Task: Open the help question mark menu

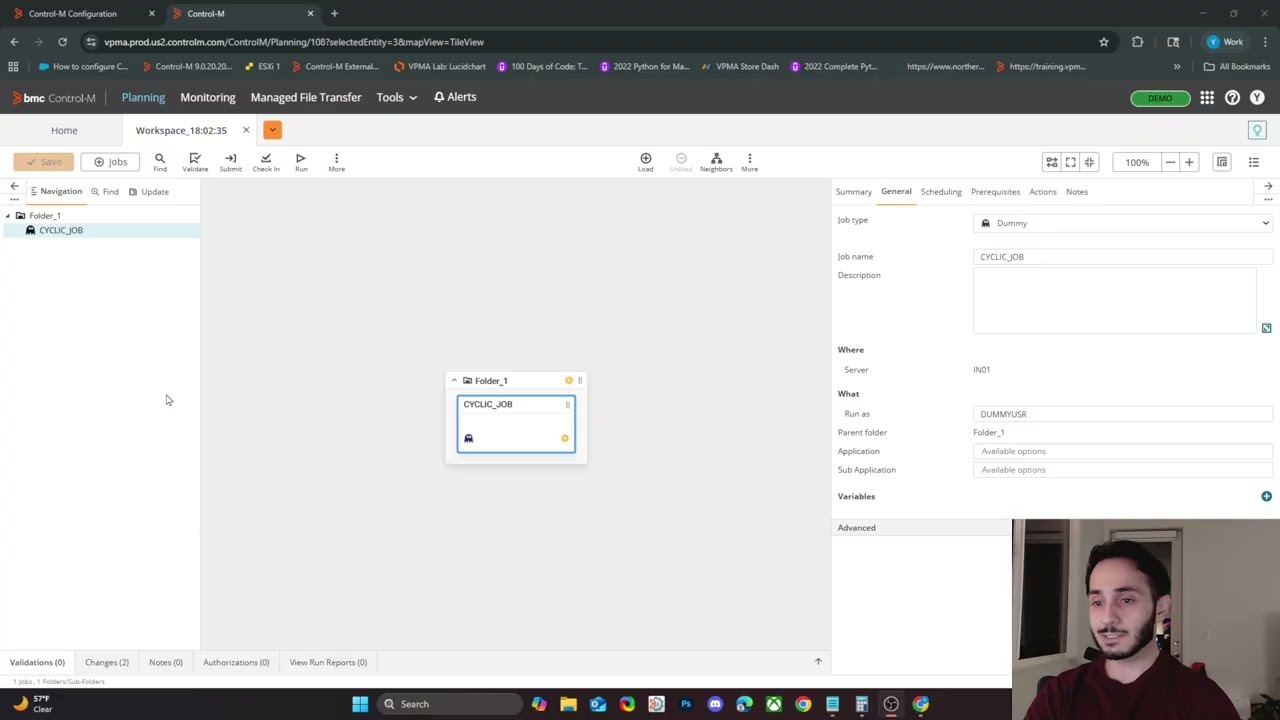Action: [x=1232, y=98]
